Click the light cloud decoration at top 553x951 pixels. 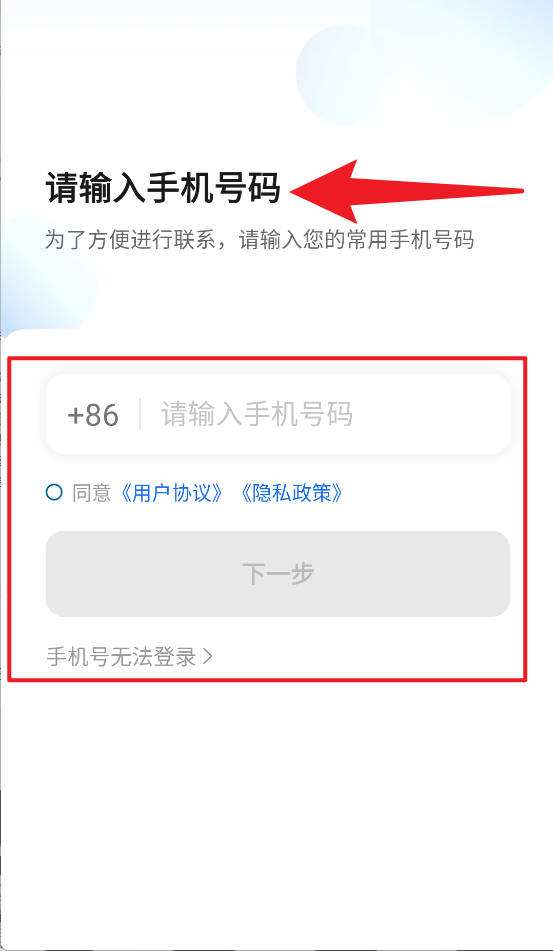(424, 61)
